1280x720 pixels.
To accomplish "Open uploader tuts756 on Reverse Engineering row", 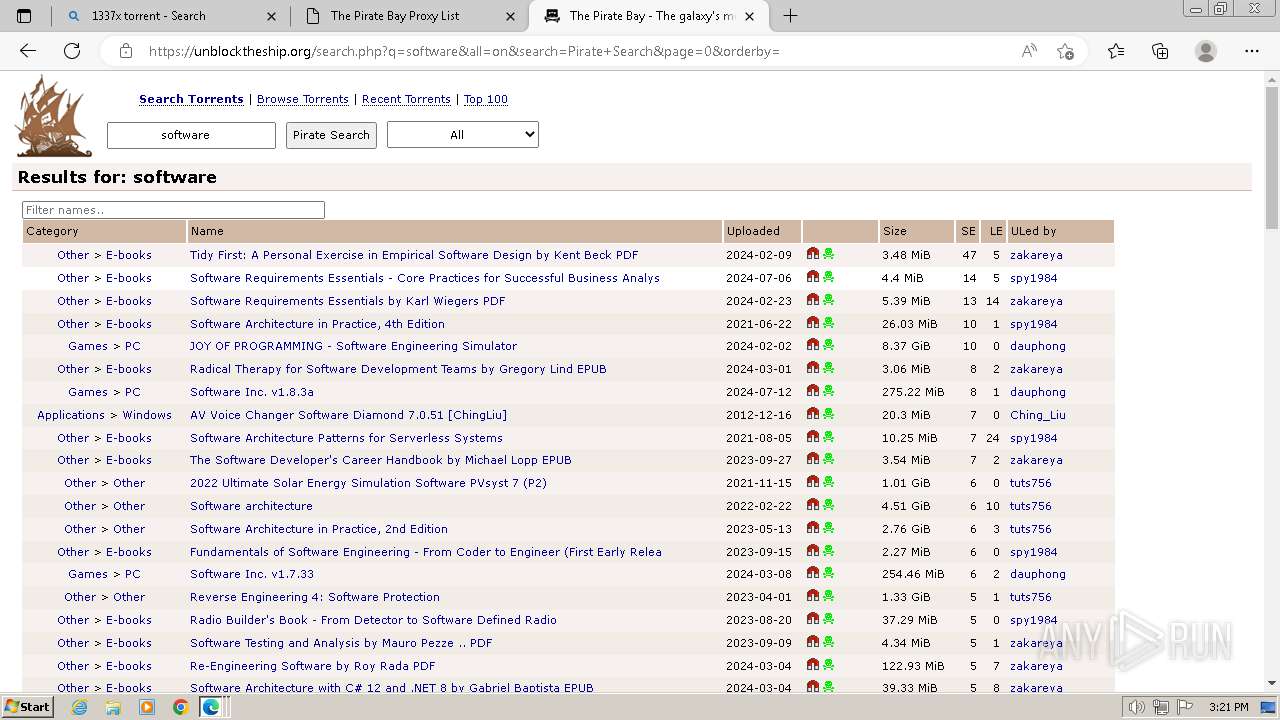I will [1030, 597].
